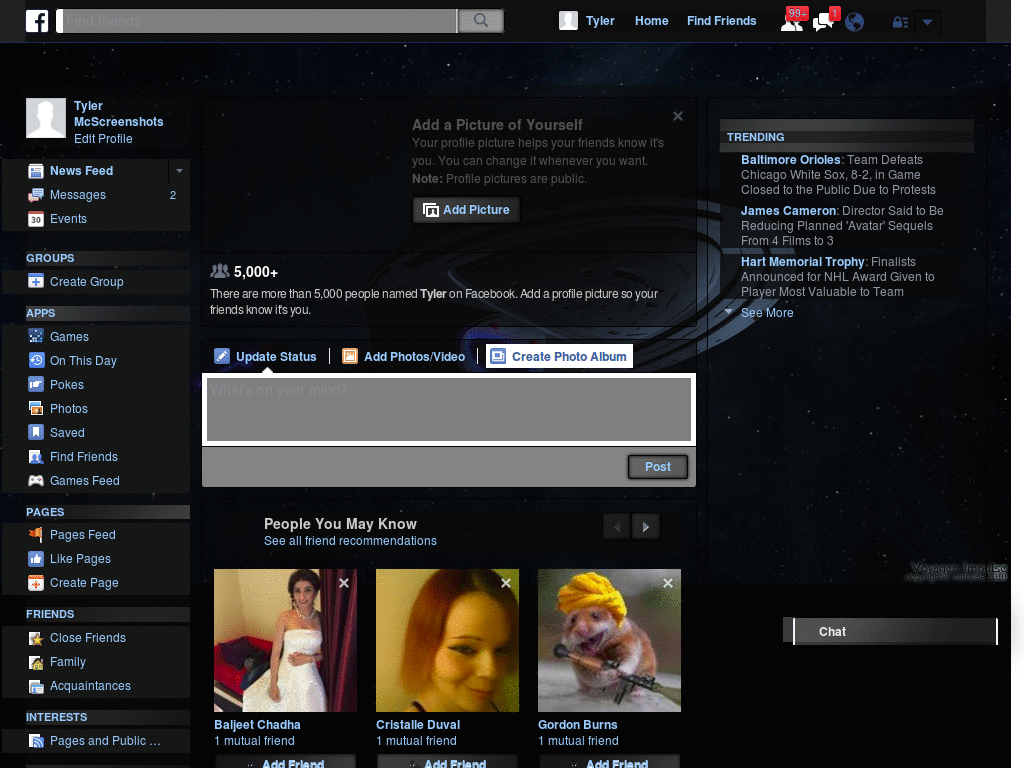Click the Events calendar icon

(36, 219)
